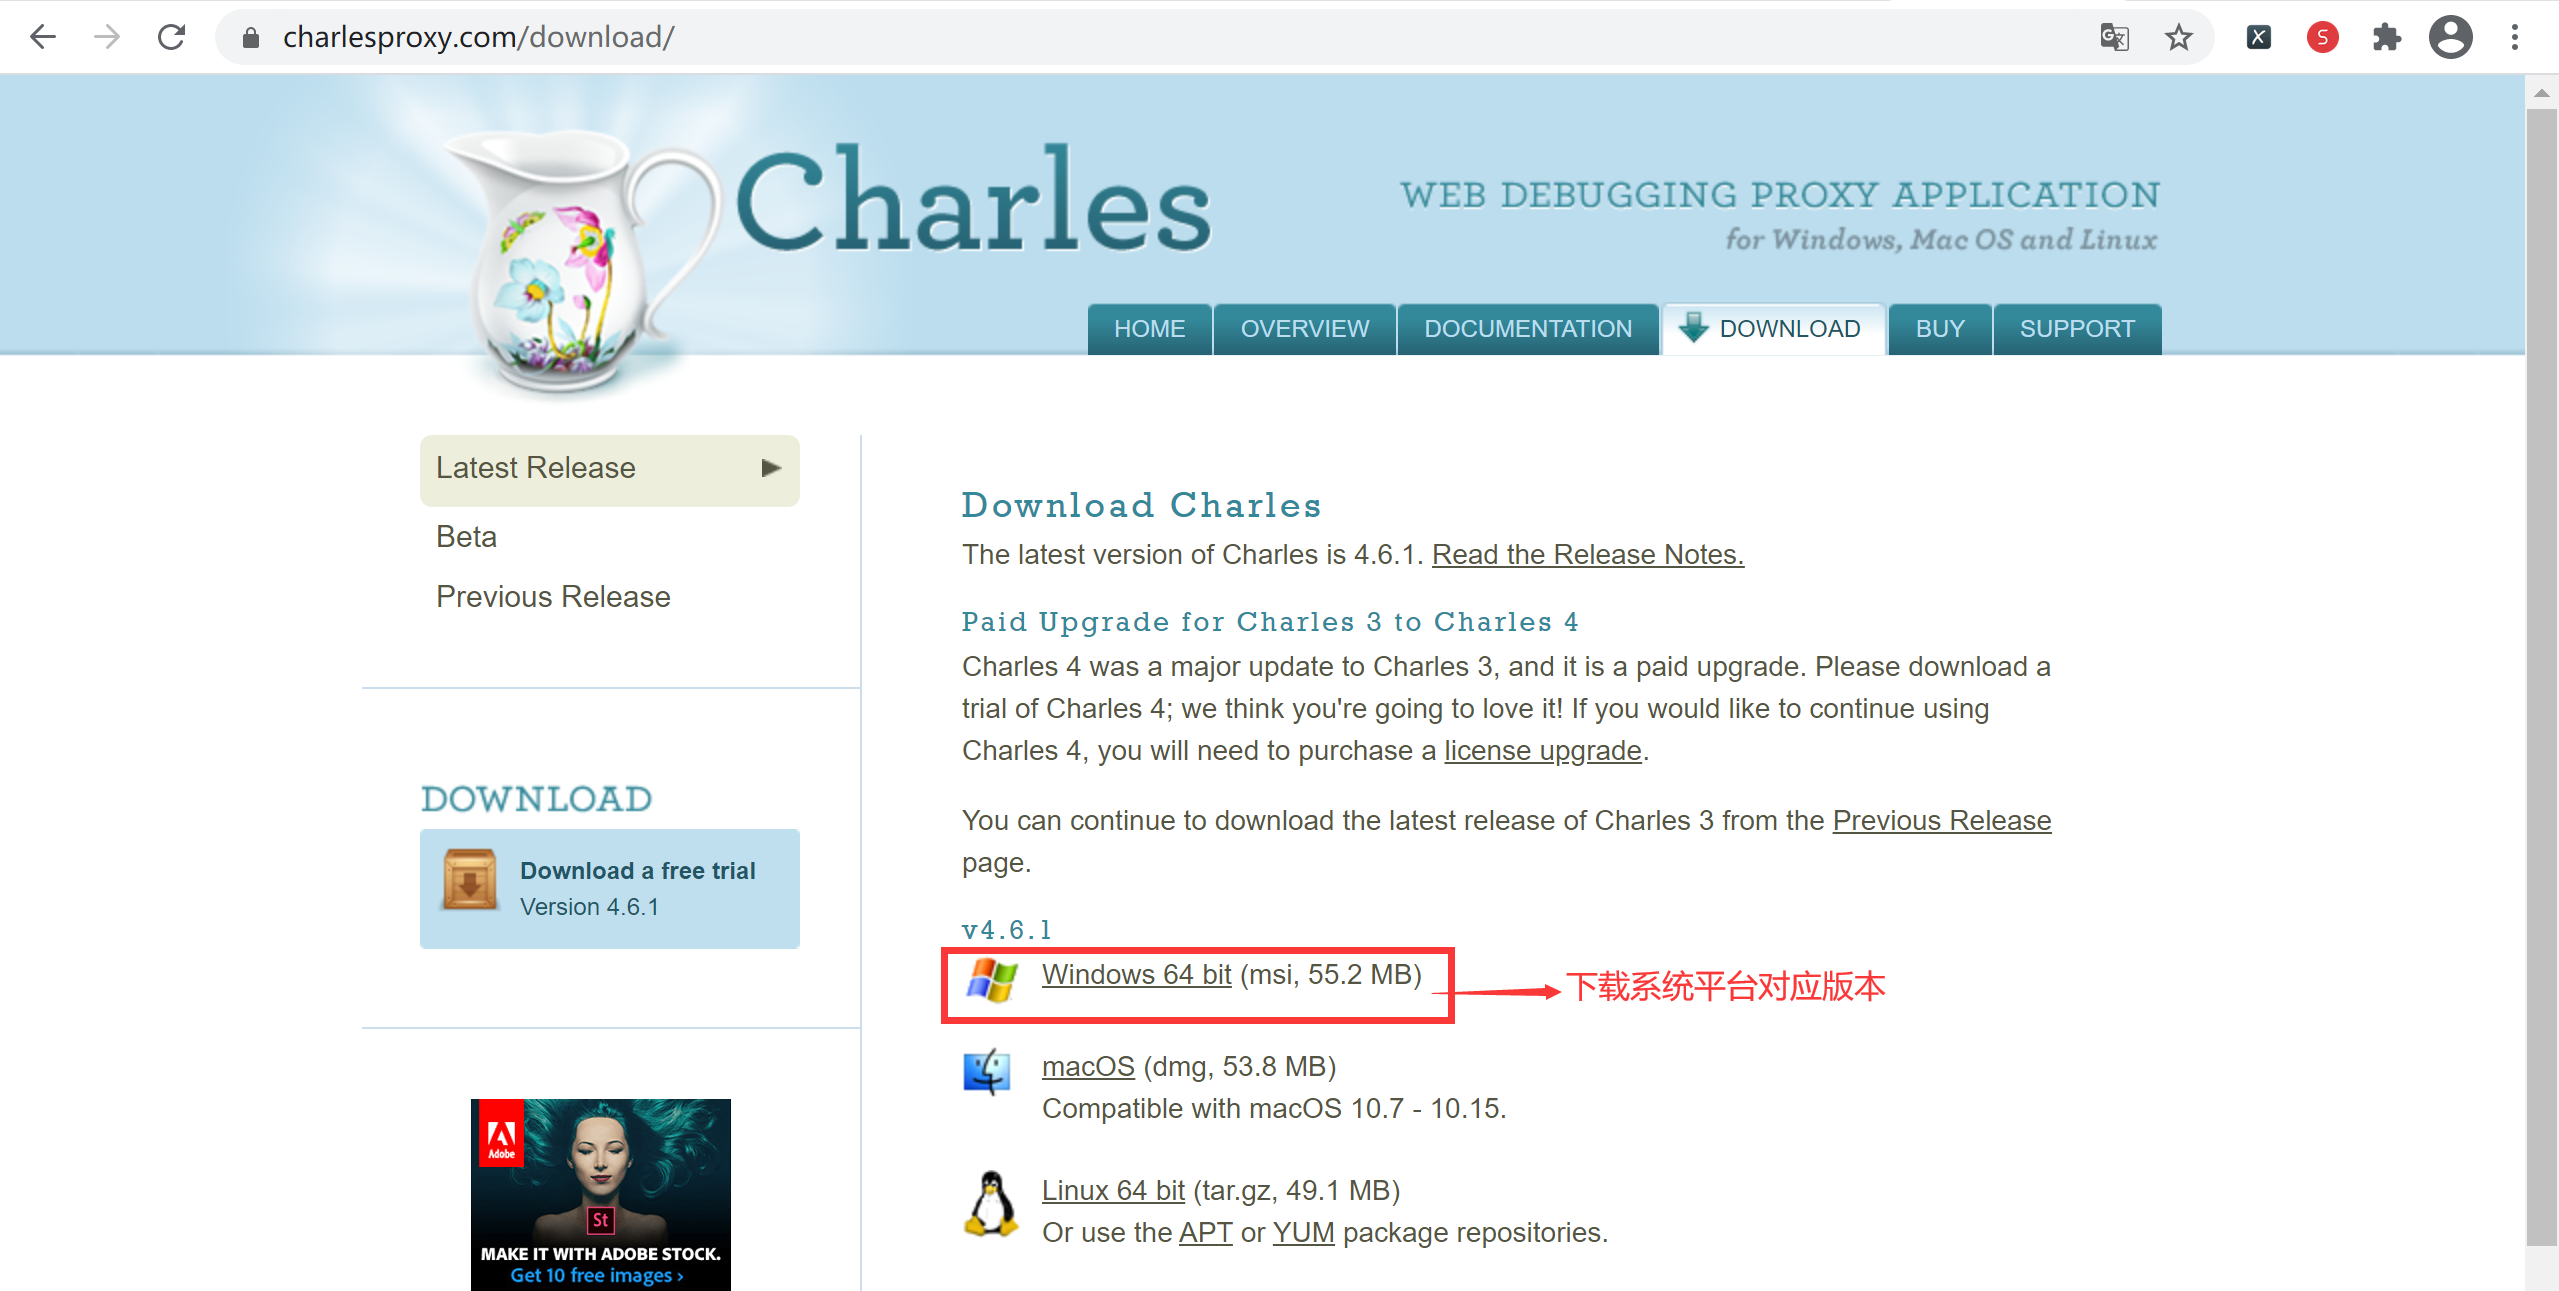The image size is (2559, 1291).
Task: Go to the BUY tab
Action: tap(1939, 329)
